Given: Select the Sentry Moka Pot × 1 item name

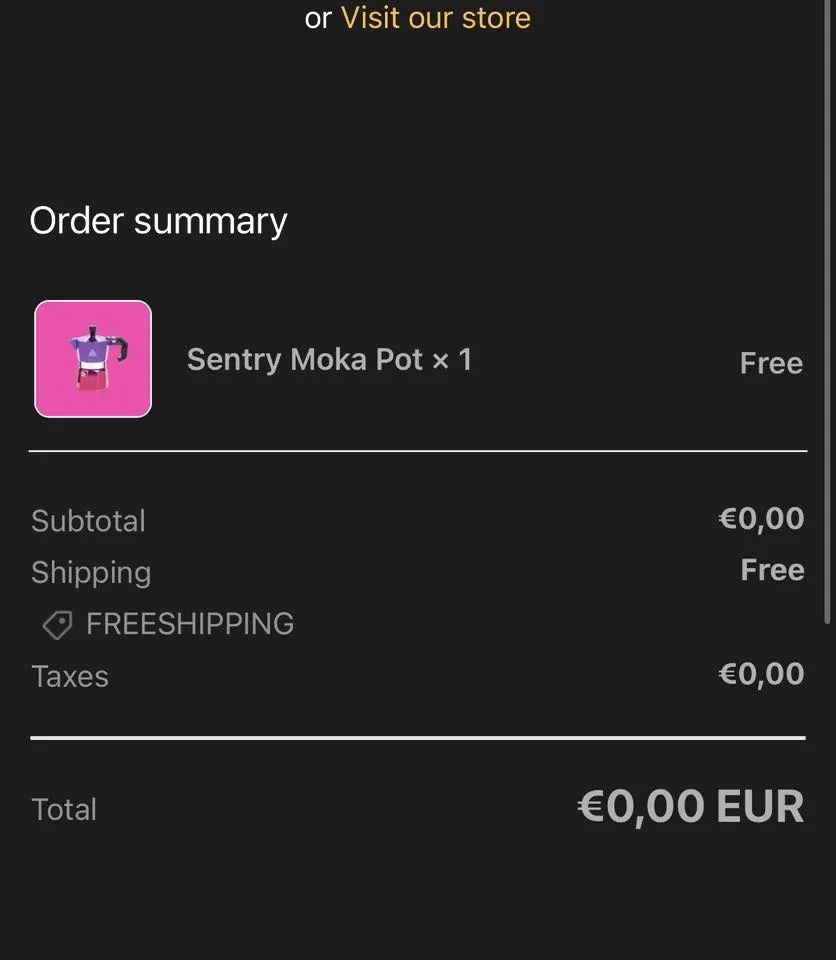Looking at the screenshot, I should pos(329,360).
